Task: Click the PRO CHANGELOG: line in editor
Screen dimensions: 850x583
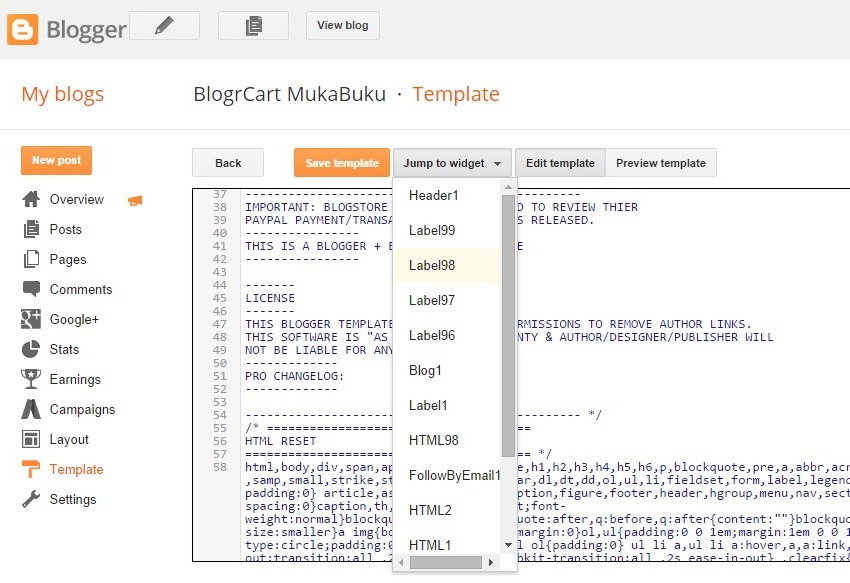Action: tap(294, 376)
